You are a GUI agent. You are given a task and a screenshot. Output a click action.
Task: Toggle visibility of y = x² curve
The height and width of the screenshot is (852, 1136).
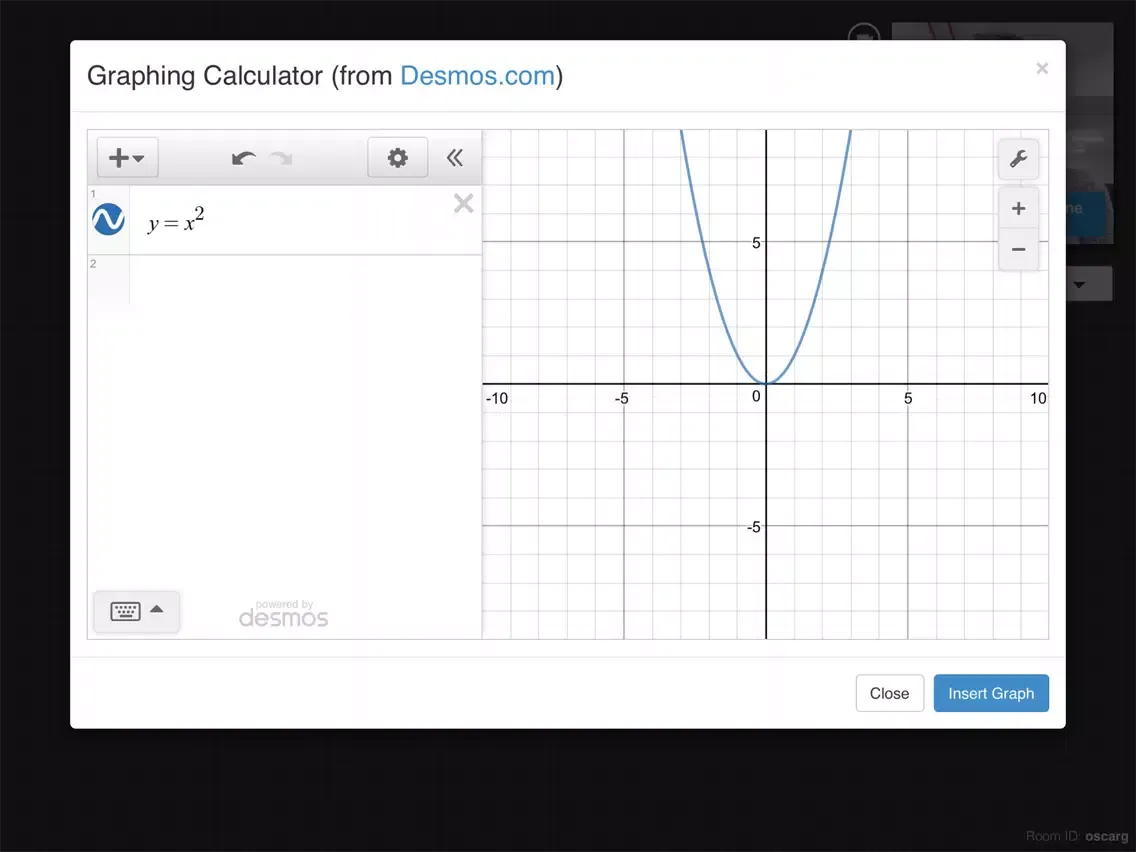pos(109,220)
